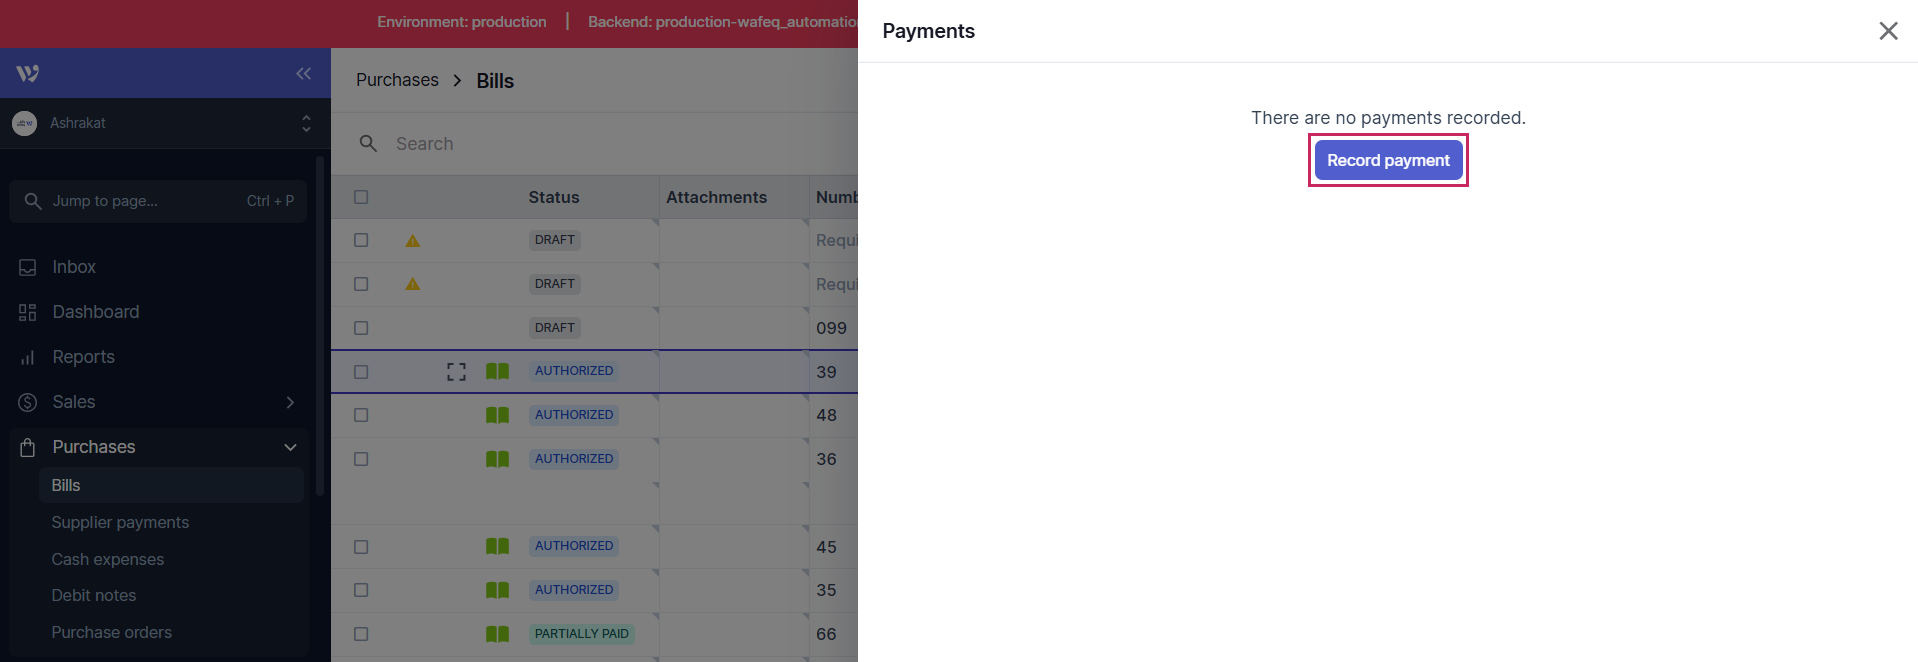Click the Reports bar chart icon
Image resolution: width=1918 pixels, height=662 pixels.
(28, 357)
